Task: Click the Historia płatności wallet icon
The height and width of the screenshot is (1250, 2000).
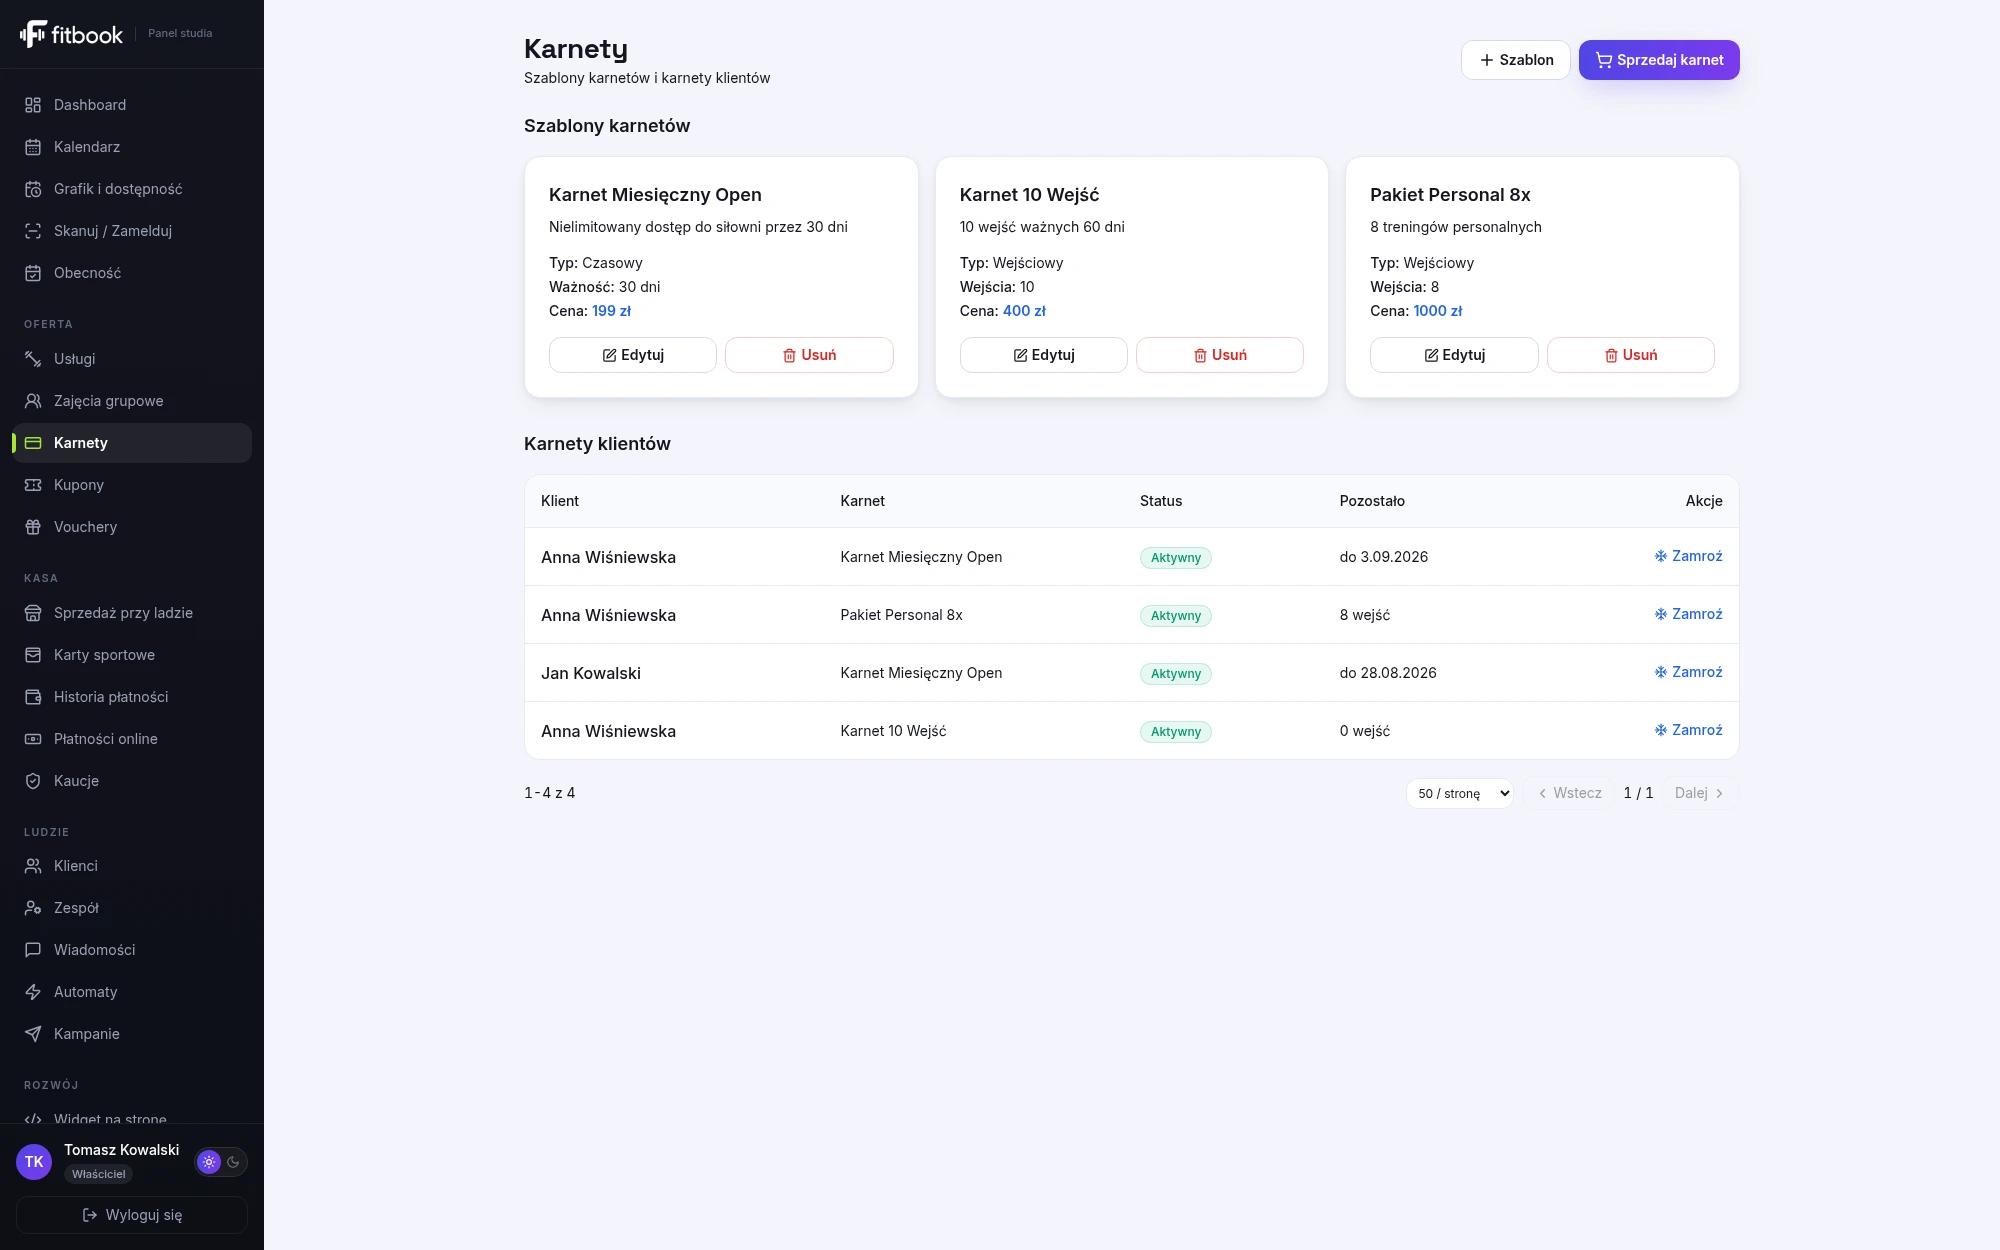Action: pos(33,697)
